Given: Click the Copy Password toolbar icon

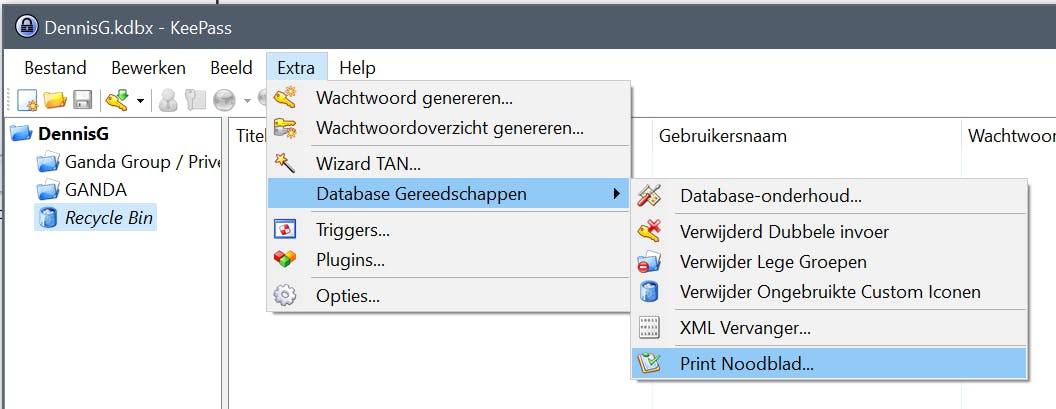Looking at the screenshot, I should (x=195, y=99).
